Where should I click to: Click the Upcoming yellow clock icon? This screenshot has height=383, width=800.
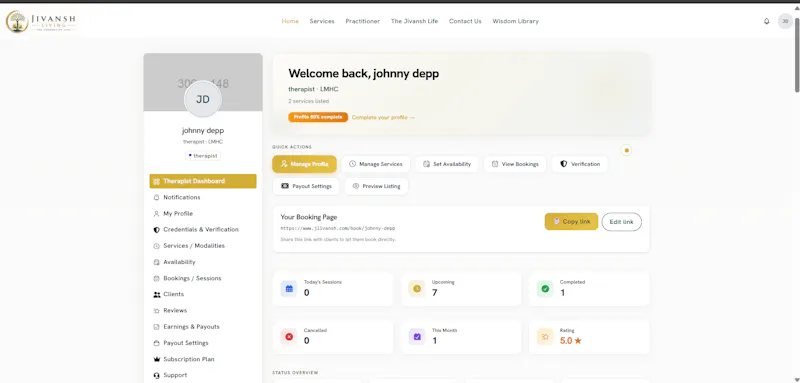tap(417, 289)
